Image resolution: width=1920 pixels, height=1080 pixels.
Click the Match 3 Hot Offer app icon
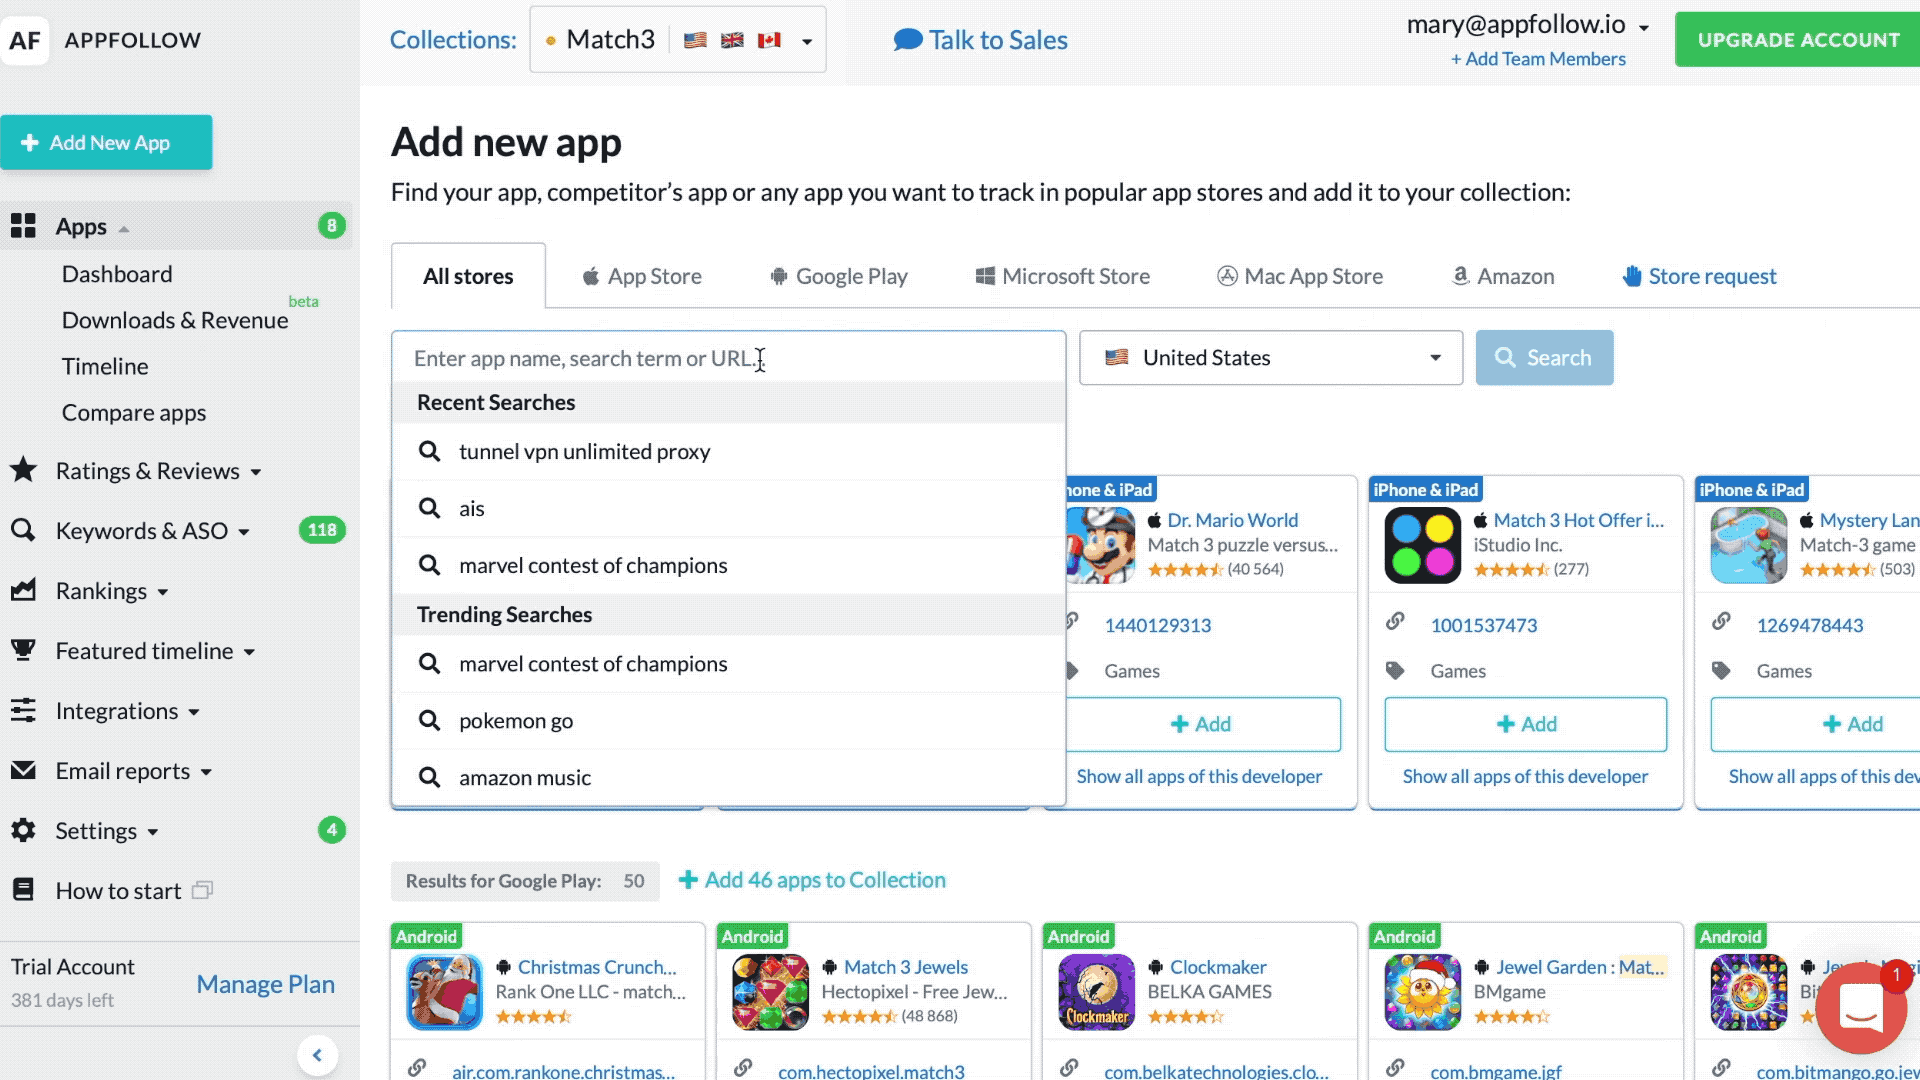pyautogui.click(x=1422, y=545)
